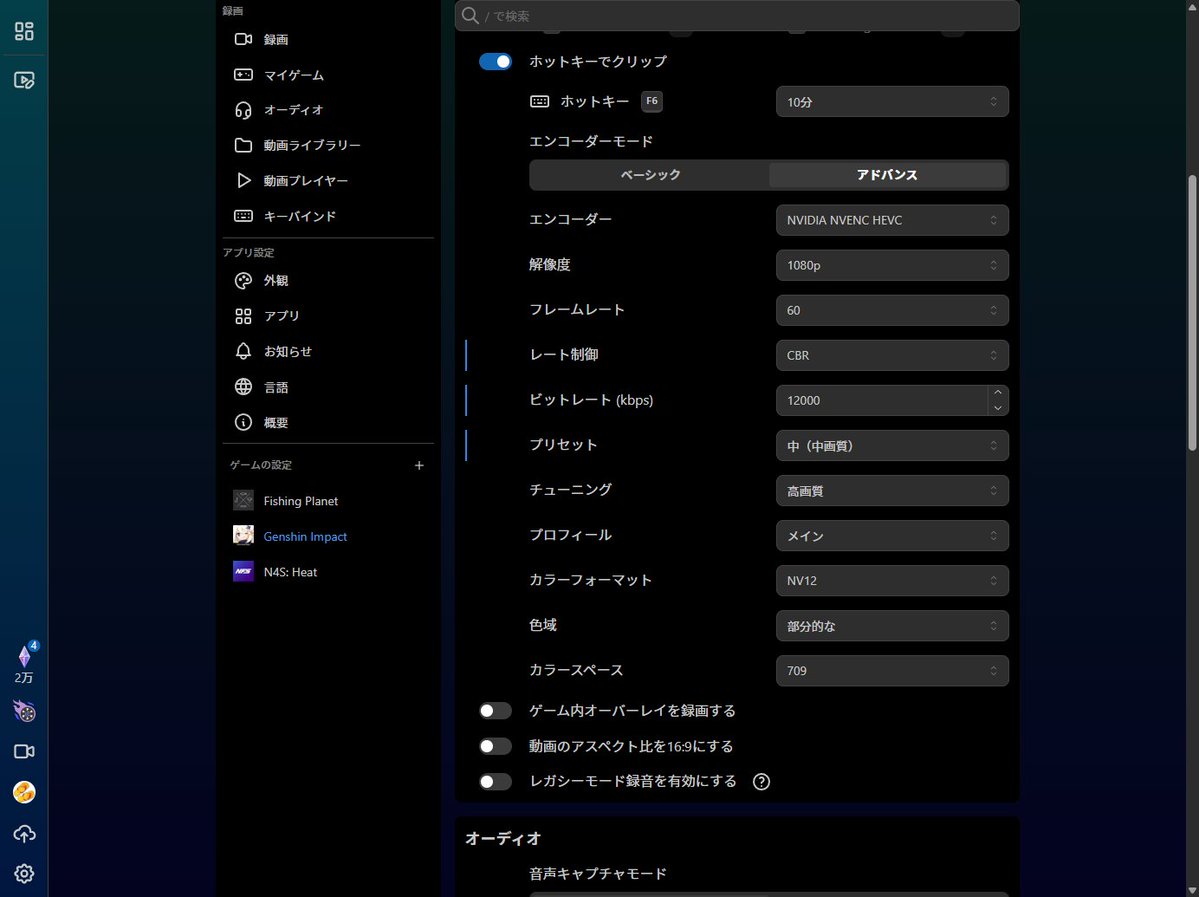Screen dimensions: 1199x897
Task: Click the gem rewards icon with badge 4
Action: (x=24, y=655)
